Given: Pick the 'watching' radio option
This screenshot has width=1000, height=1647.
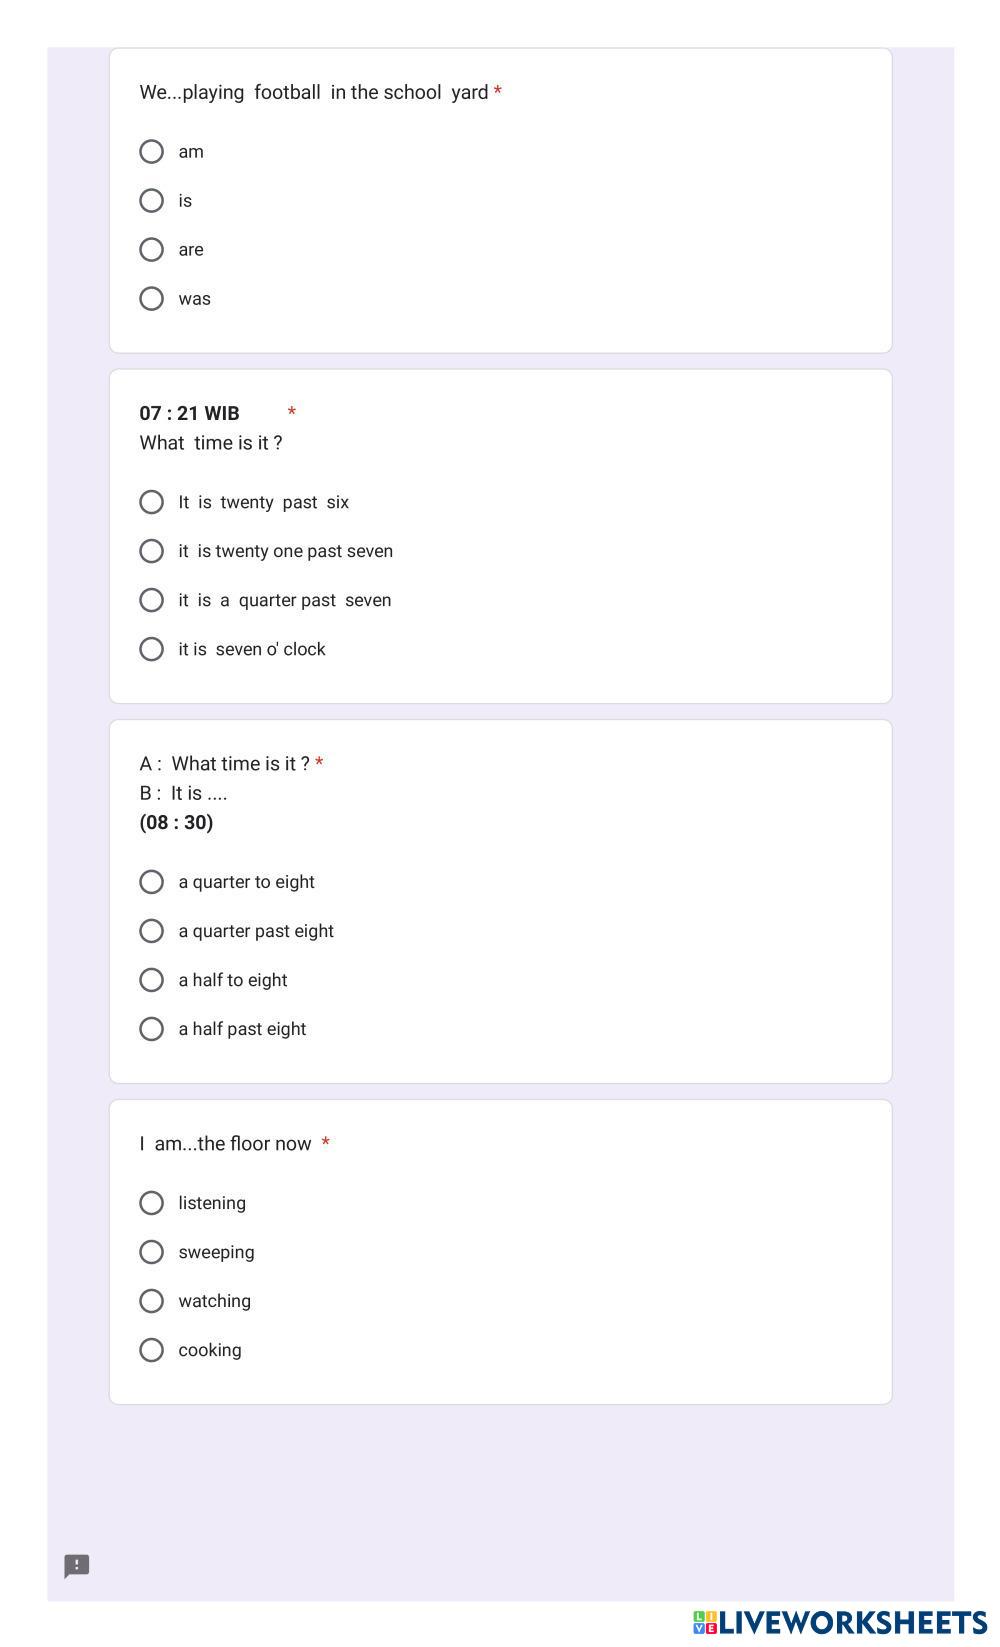Looking at the screenshot, I should coord(151,1301).
